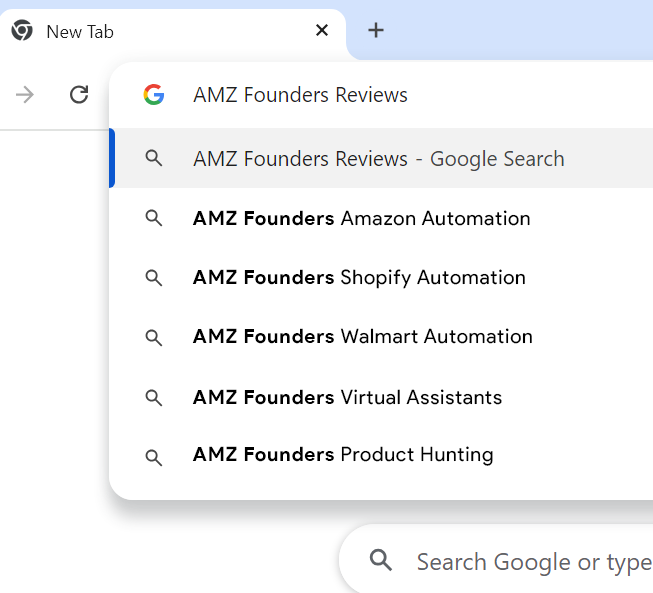This screenshot has width=653, height=593.
Task: Click magnifier icon beside Amazon Automation suggestion
Action: point(153,218)
